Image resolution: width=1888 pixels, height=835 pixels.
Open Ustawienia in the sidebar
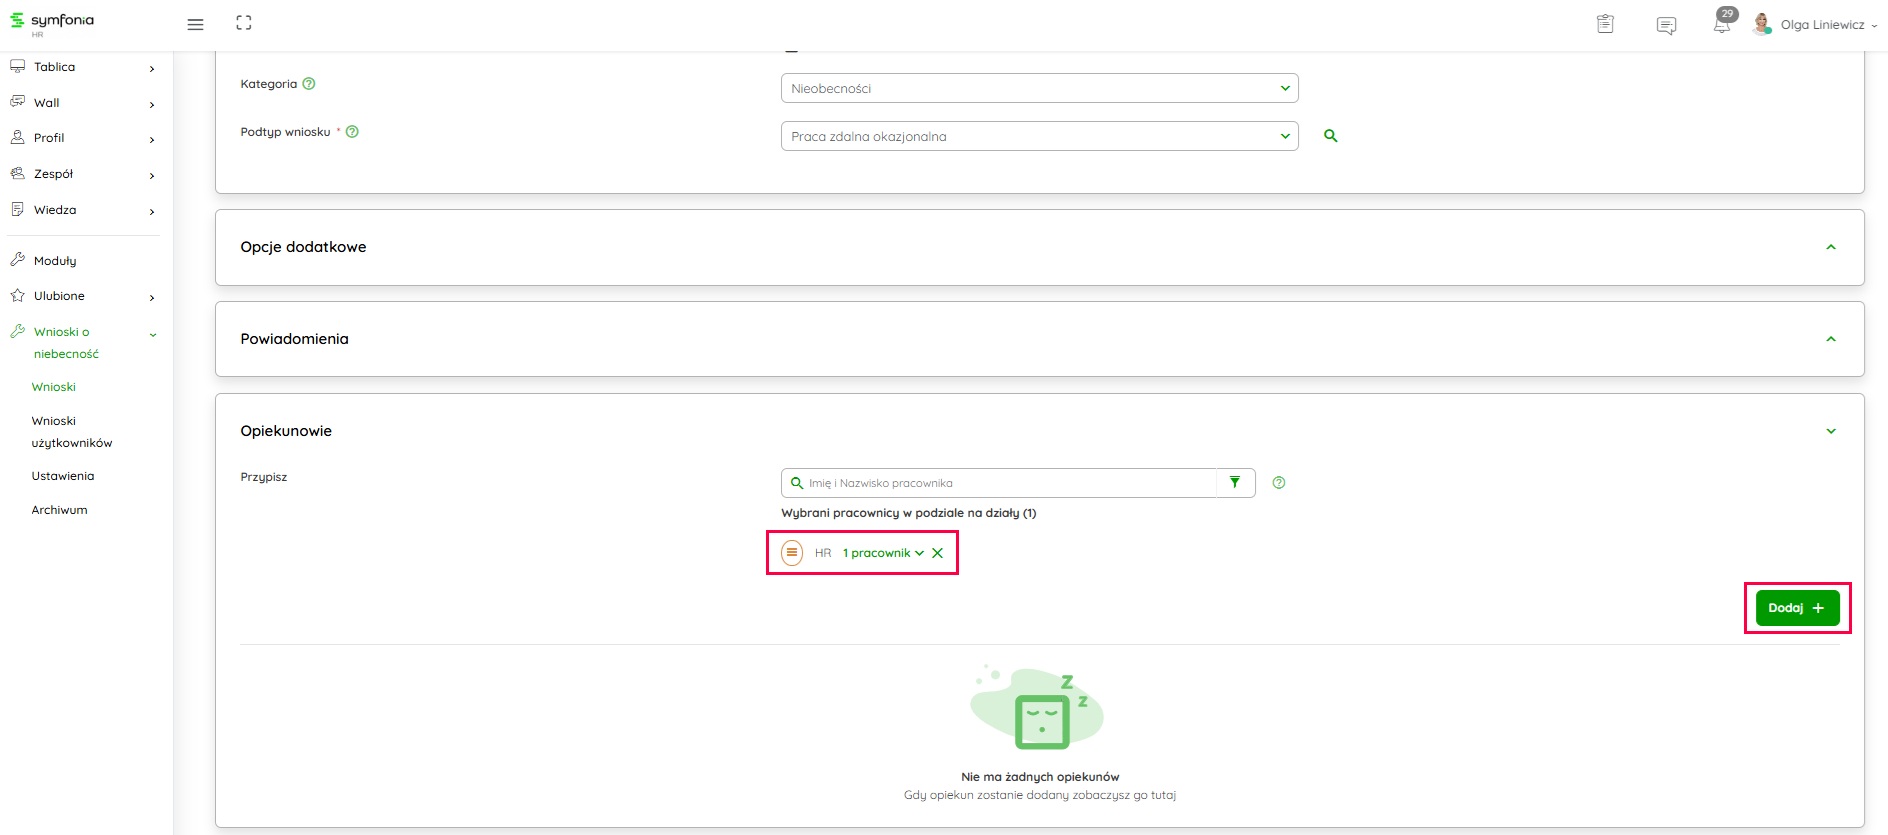63,476
